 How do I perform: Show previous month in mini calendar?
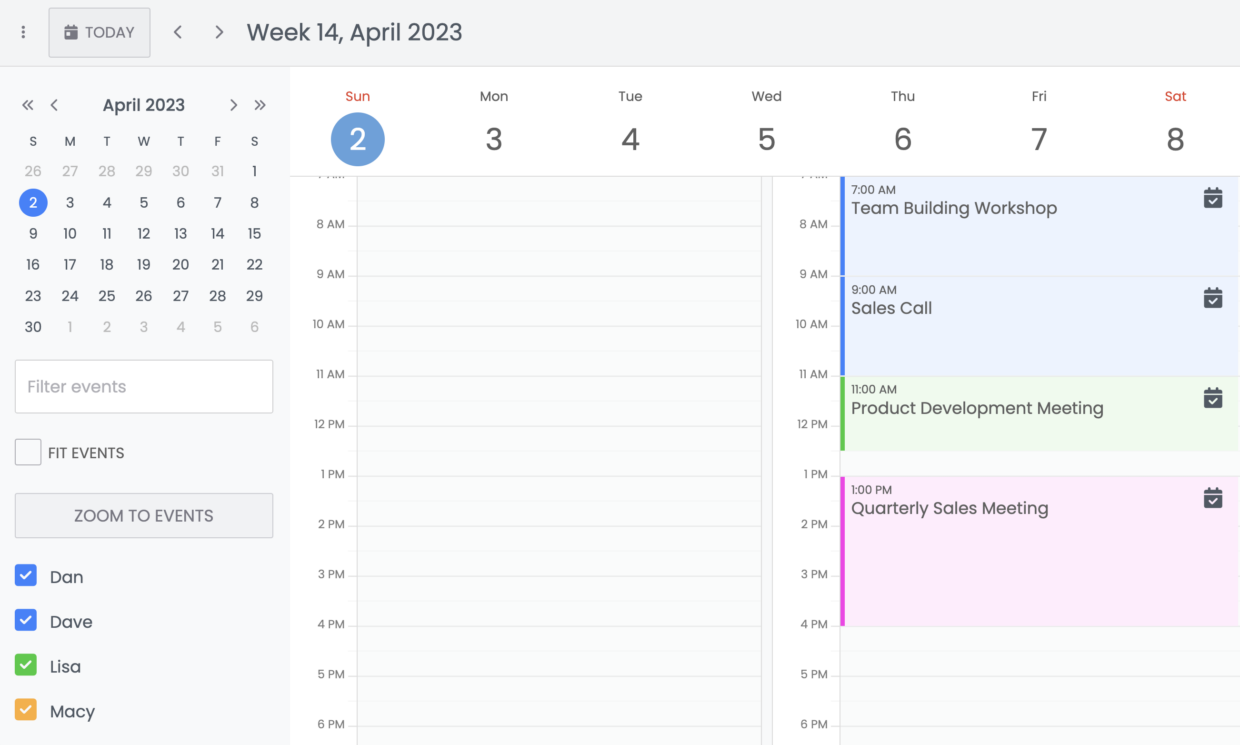54,105
